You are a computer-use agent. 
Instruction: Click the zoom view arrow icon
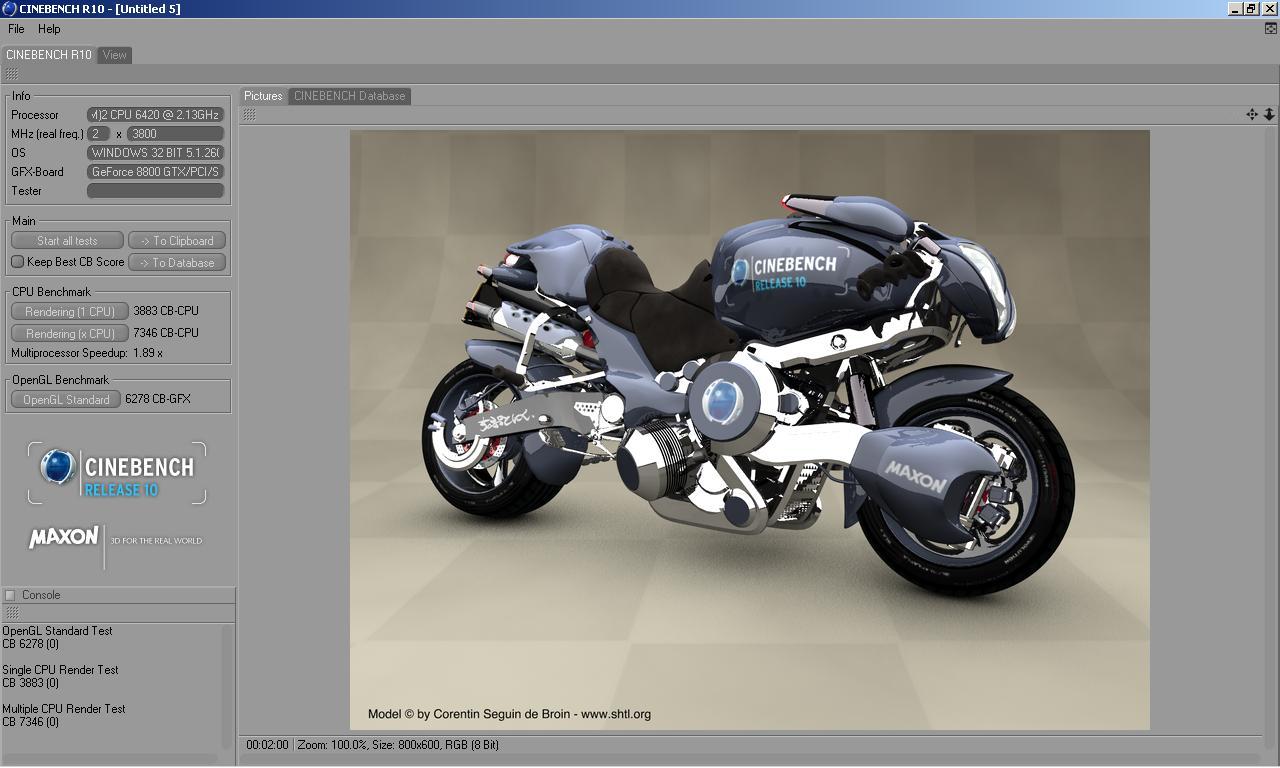tap(1269, 115)
